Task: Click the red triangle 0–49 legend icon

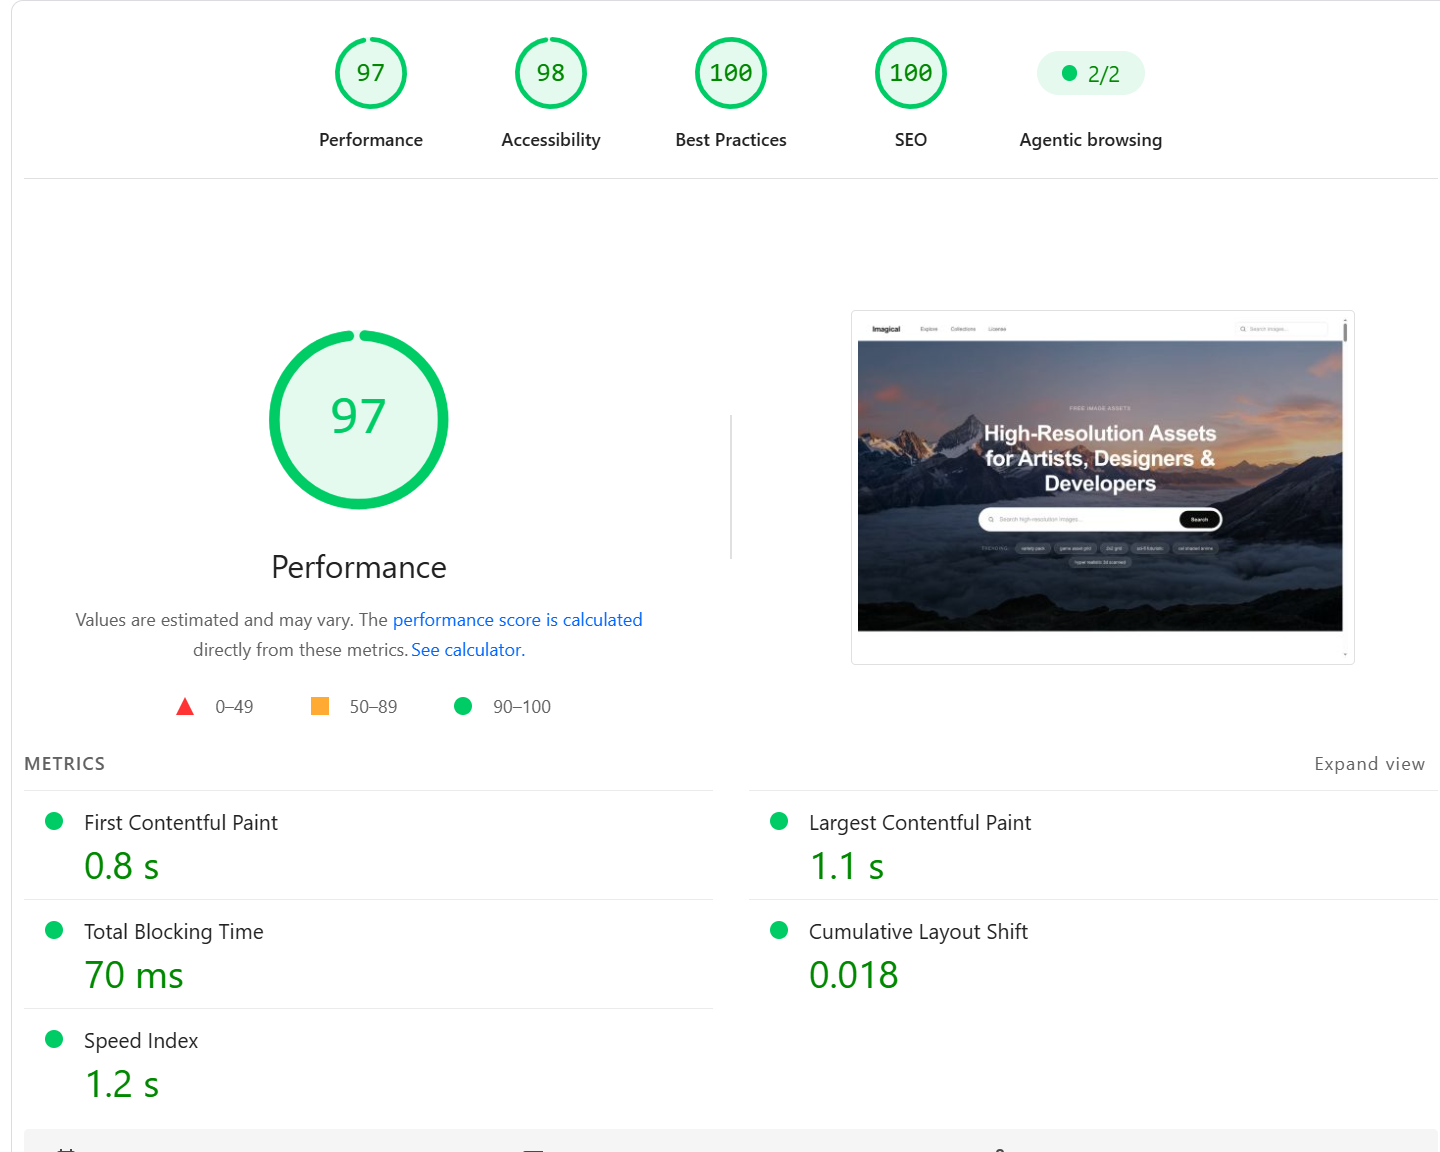Action: pos(185,707)
